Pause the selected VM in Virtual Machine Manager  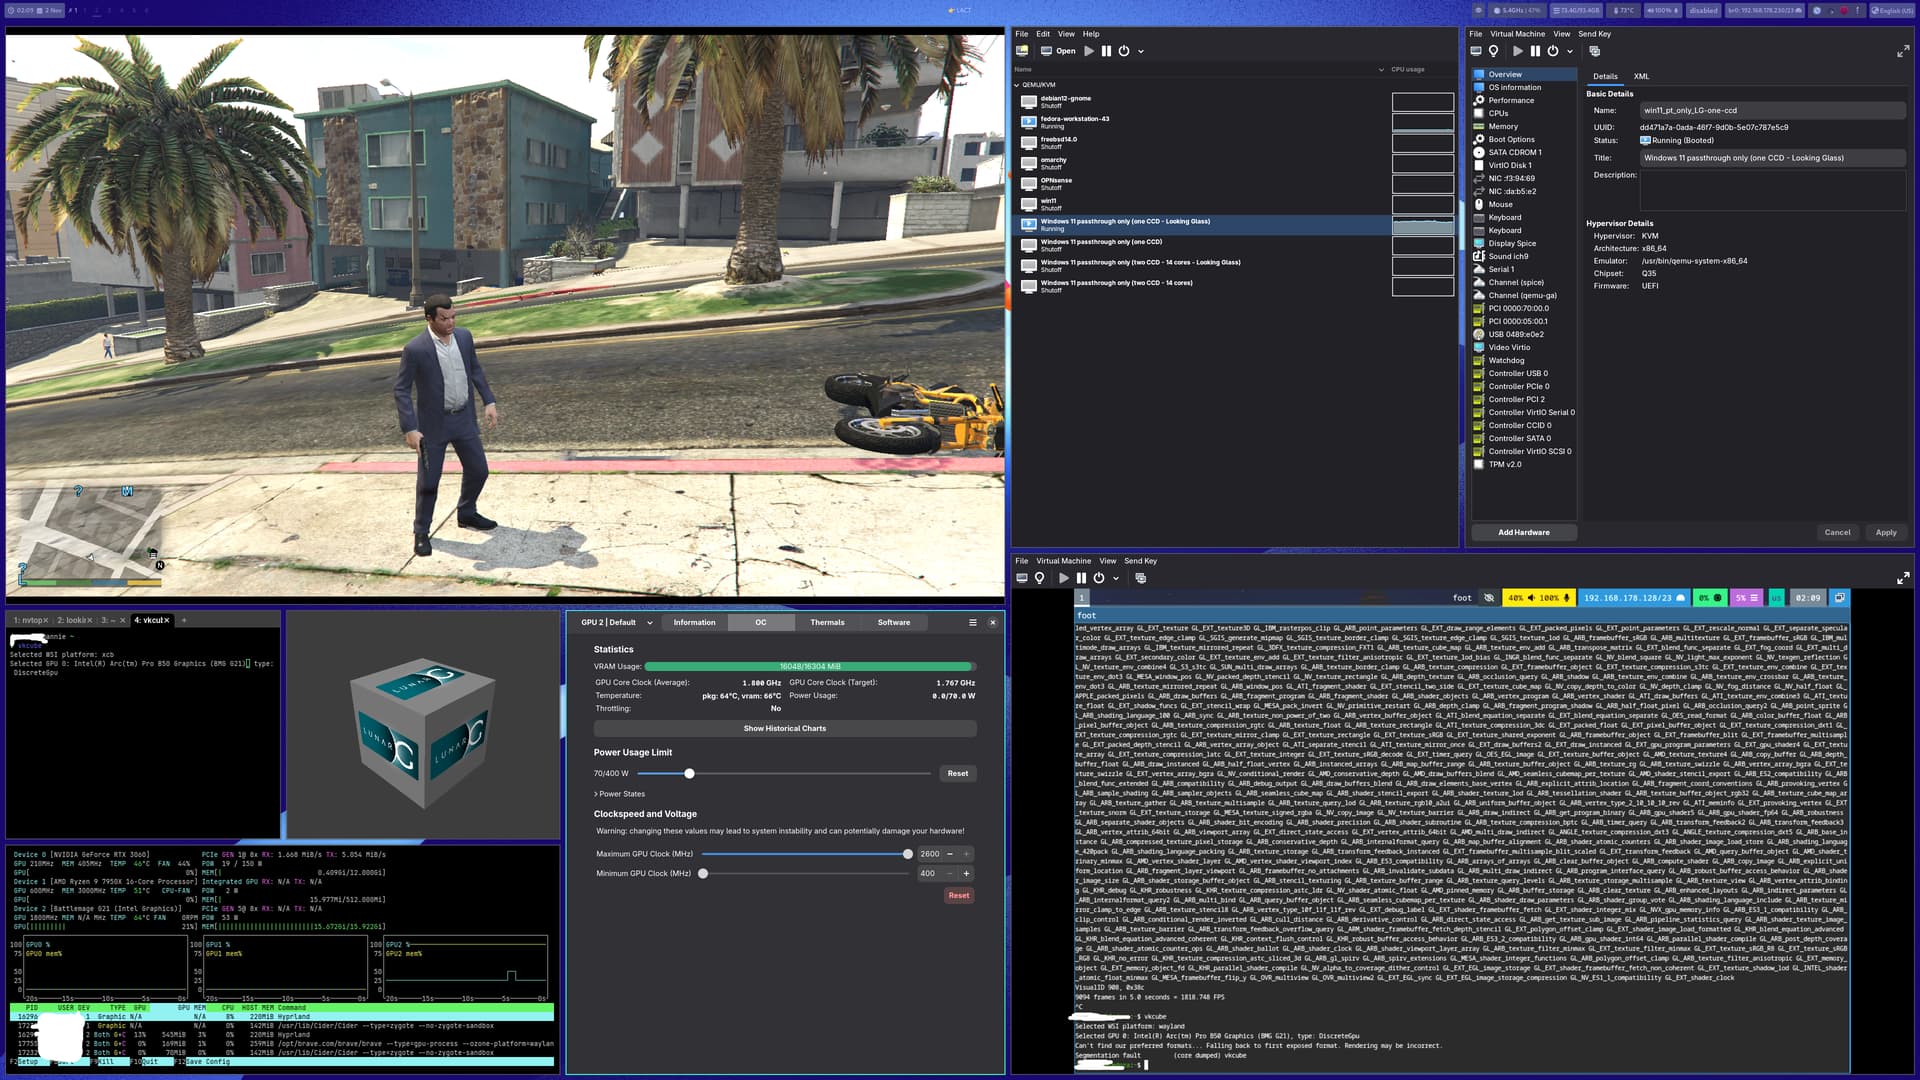coord(1106,51)
